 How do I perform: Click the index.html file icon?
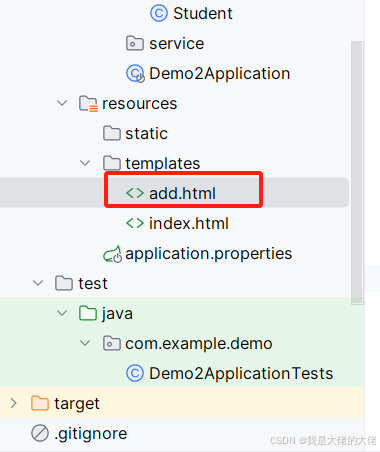[x=135, y=223]
